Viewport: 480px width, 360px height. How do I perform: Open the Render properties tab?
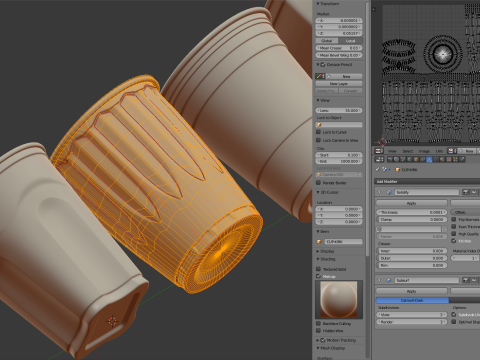tap(390, 159)
